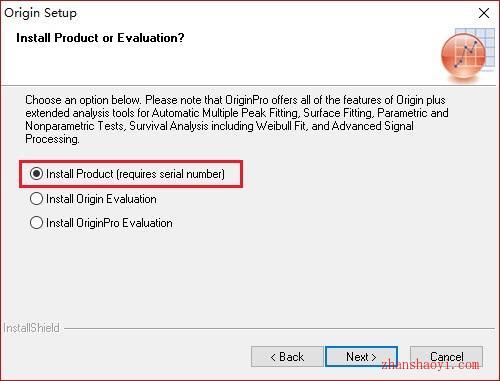Click the Origin Setup title bar text
This screenshot has width=500, height=381.
click(40, 13)
